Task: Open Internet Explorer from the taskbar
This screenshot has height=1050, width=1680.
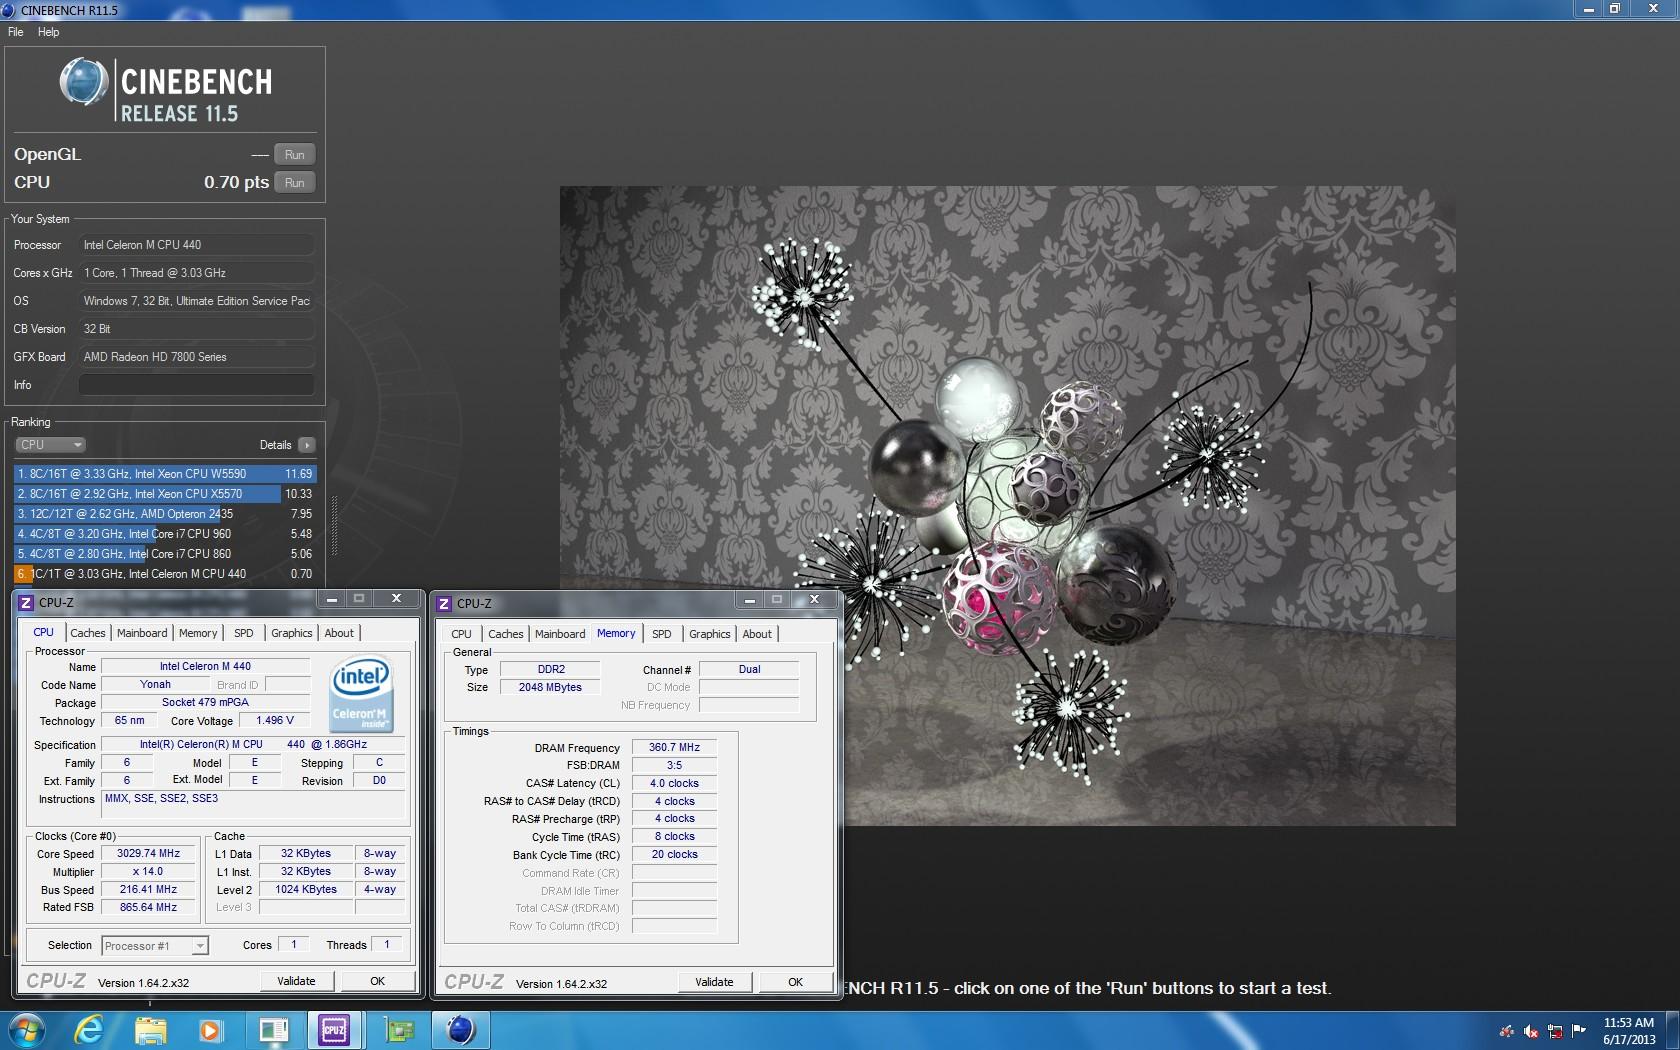Action: pyautogui.click(x=89, y=1029)
